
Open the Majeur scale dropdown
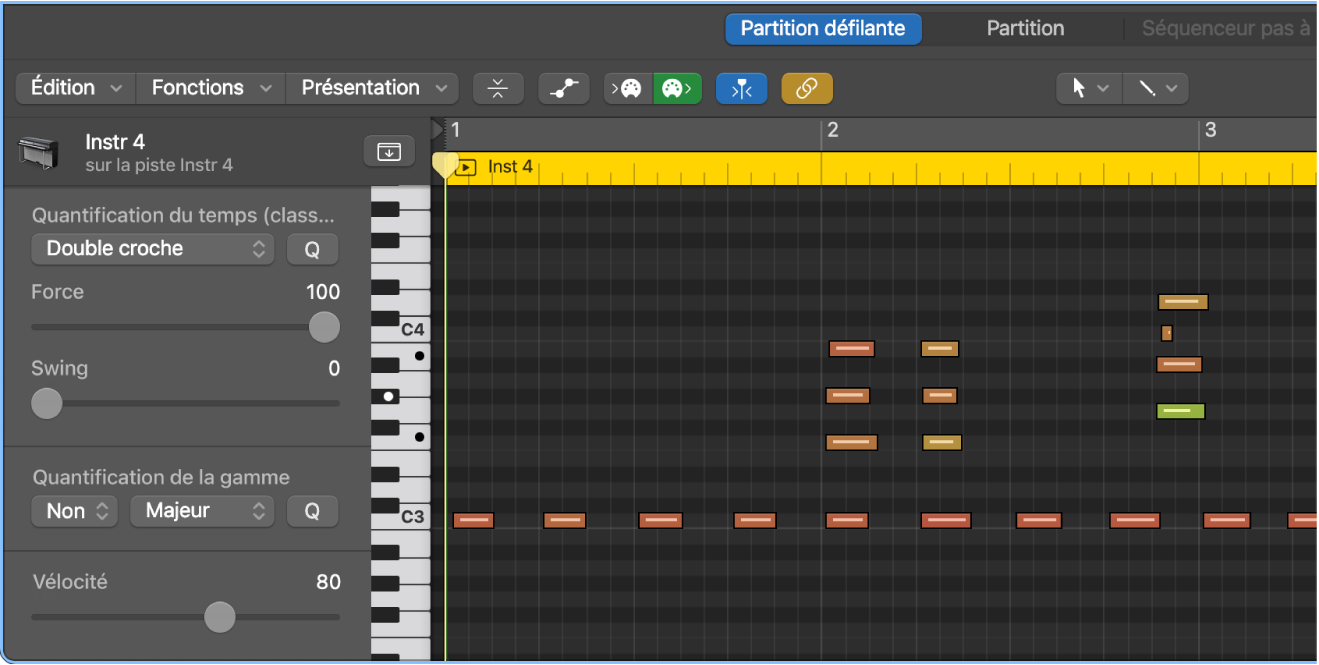click(x=202, y=511)
